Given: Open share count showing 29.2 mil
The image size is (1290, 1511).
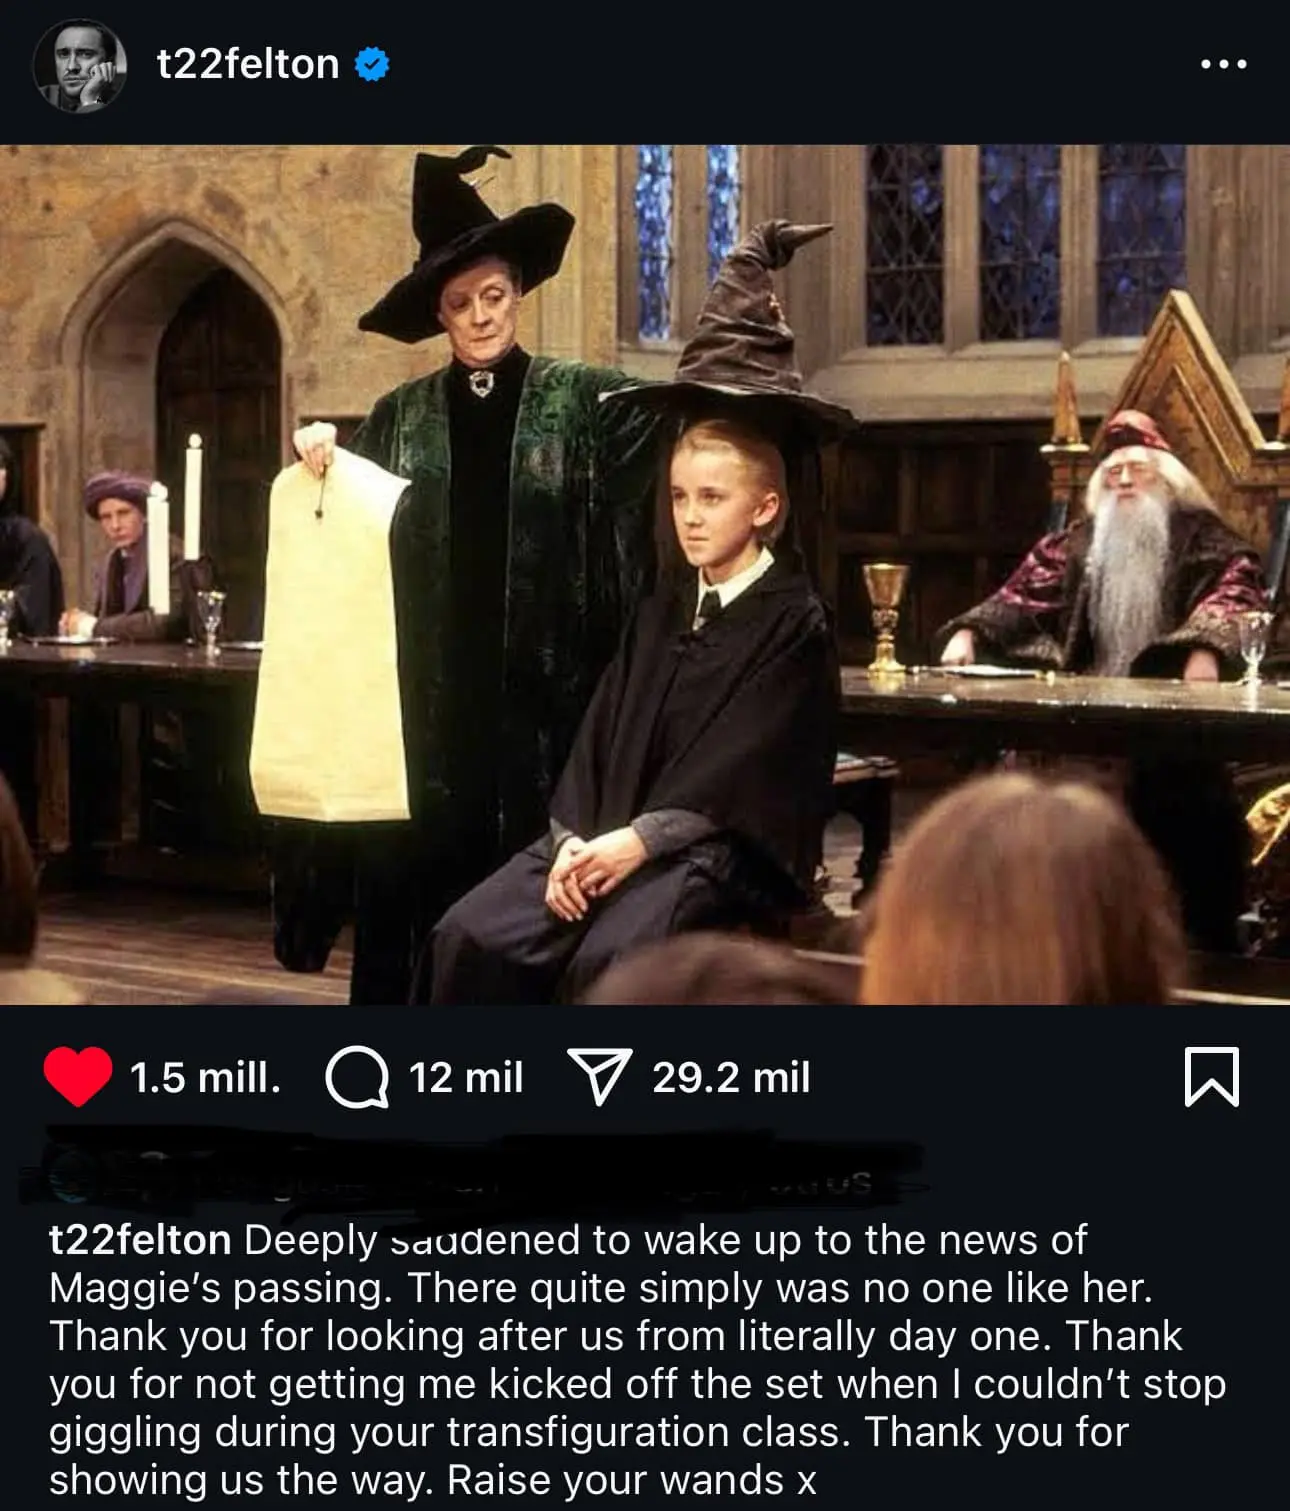Looking at the screenshot, I should click(731, 1078).
